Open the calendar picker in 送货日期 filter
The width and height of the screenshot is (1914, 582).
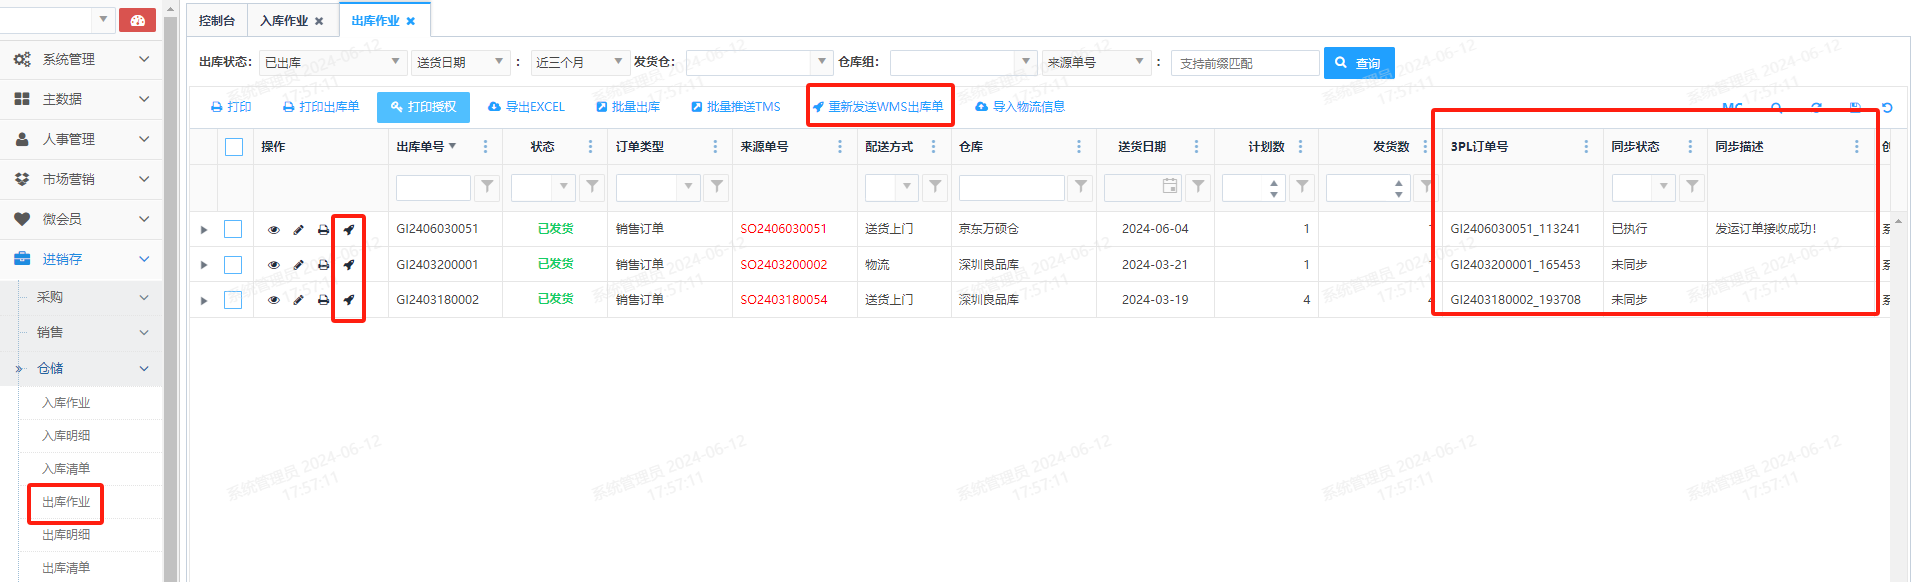coord(1170,187)
